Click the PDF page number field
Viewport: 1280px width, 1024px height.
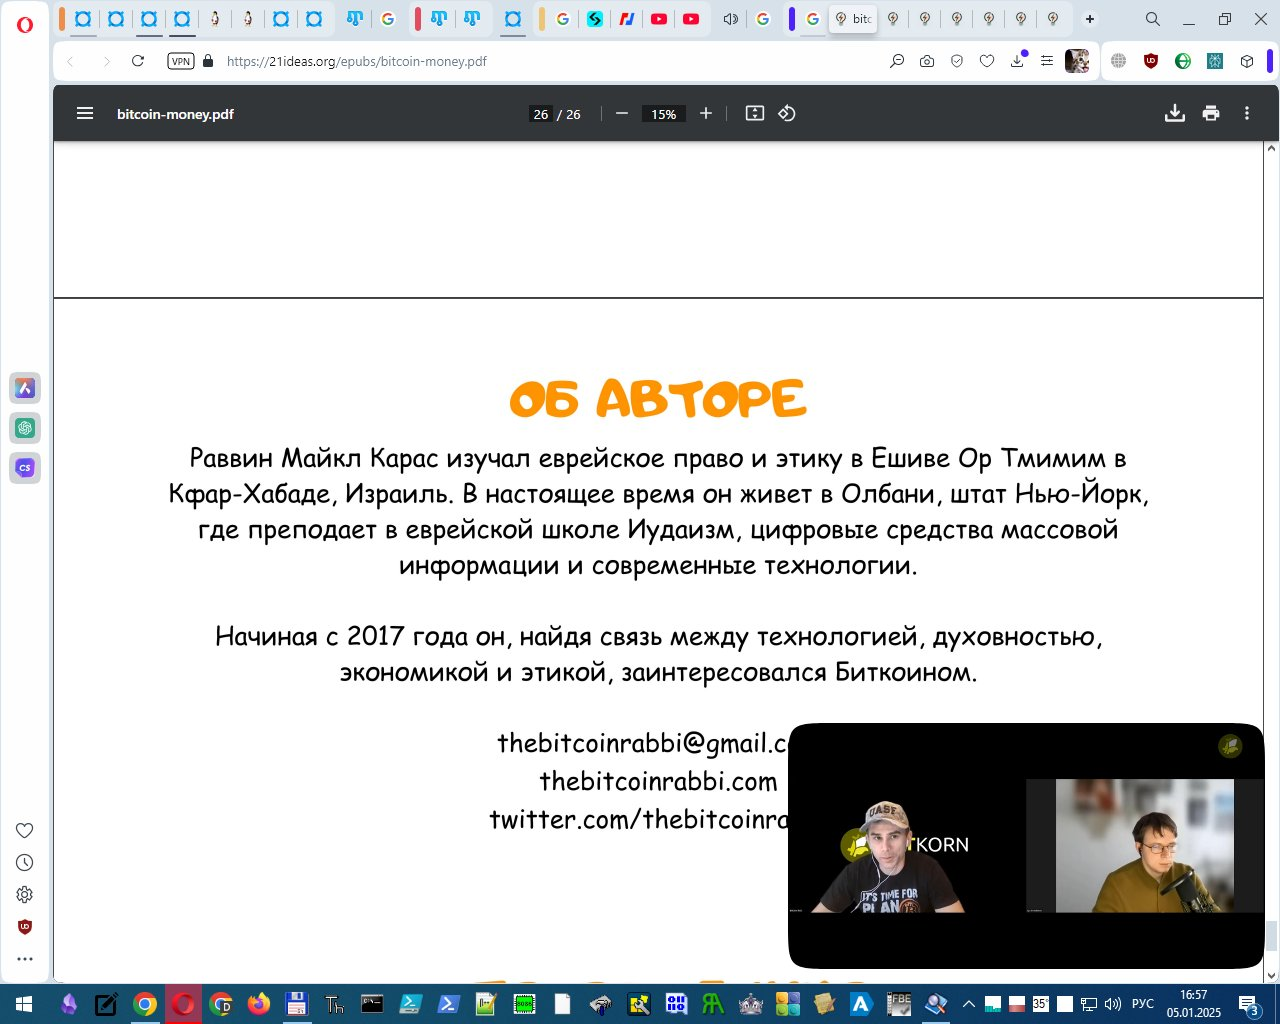tap(541, 114)
